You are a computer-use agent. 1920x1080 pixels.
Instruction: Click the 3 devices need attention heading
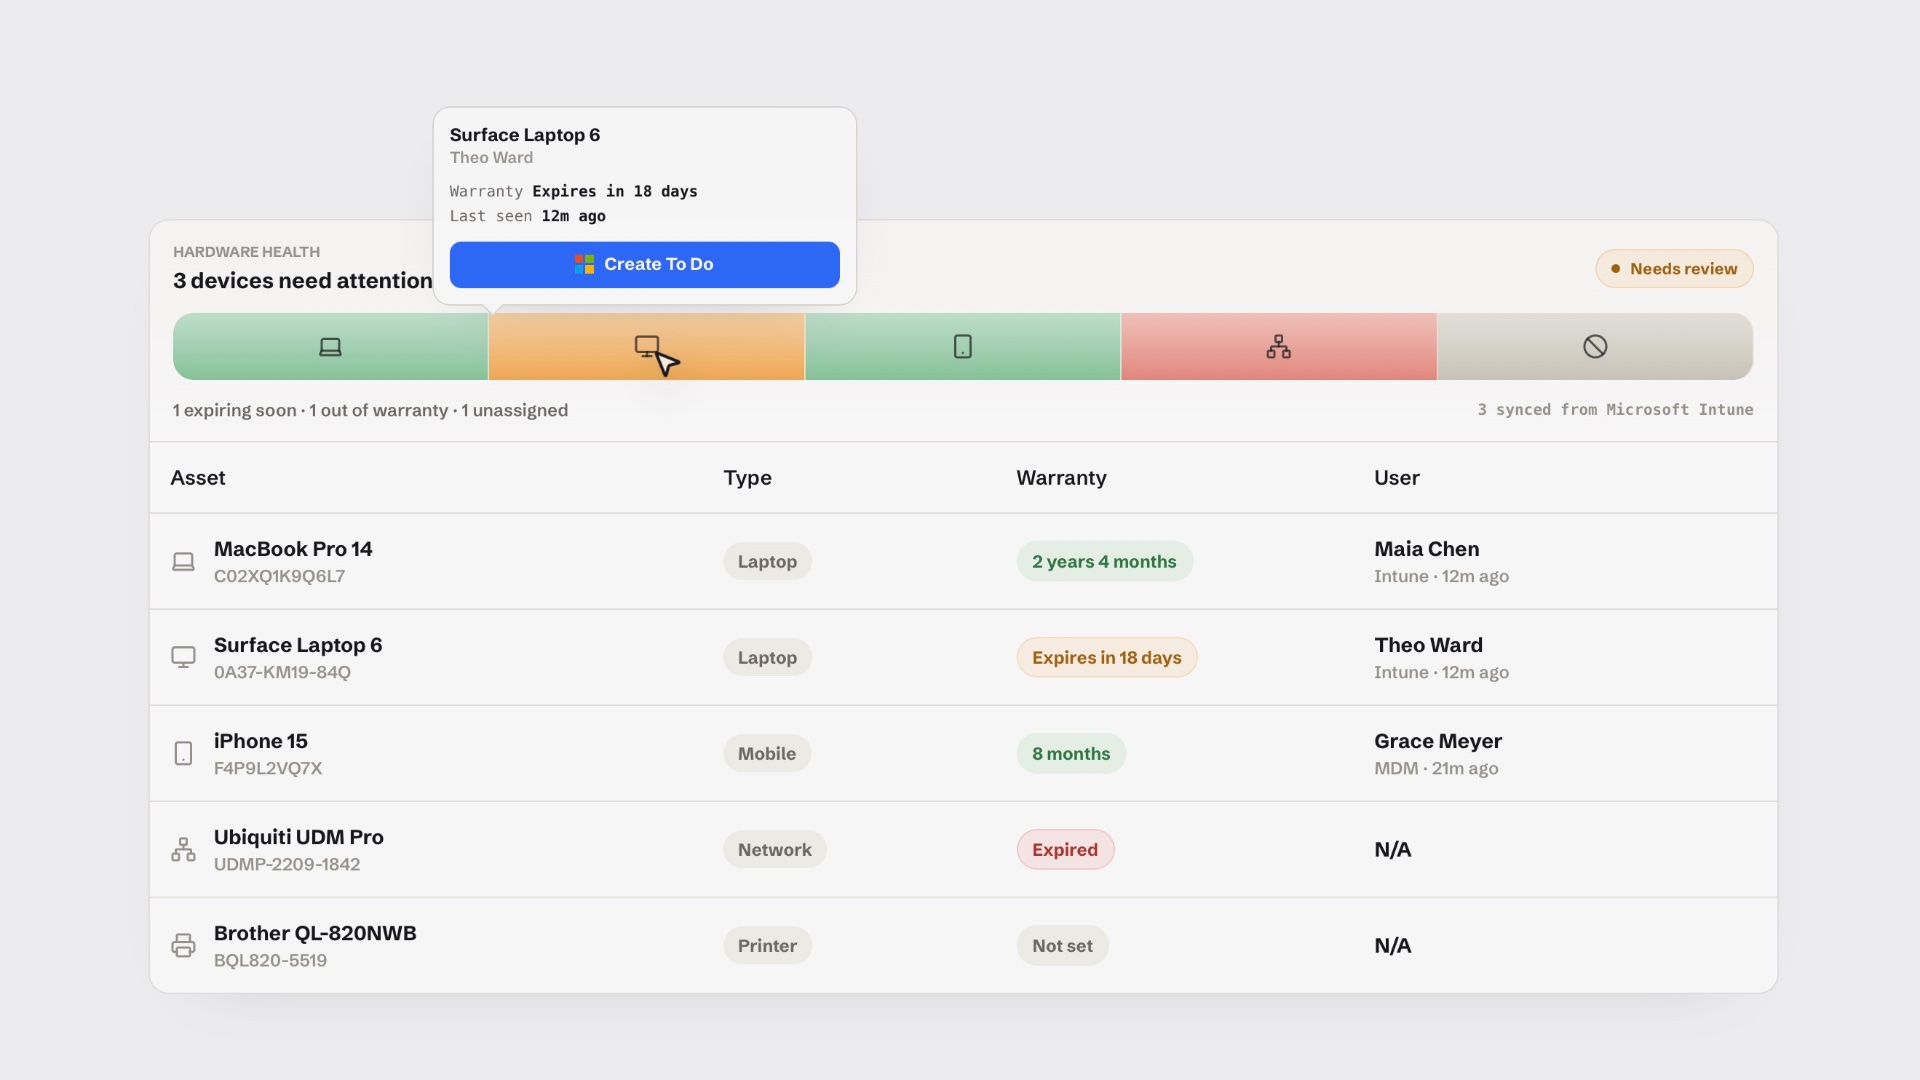[302, 281]
